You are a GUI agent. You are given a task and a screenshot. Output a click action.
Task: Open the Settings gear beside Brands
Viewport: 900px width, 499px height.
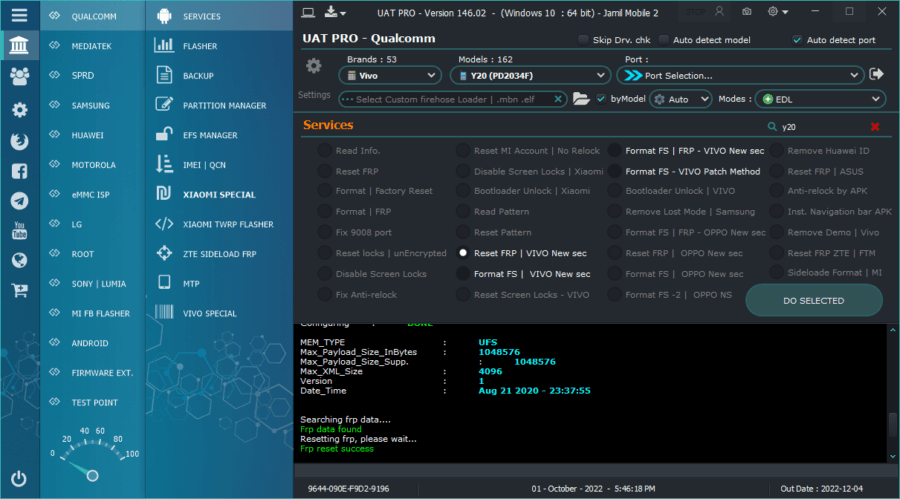[313, 66]
